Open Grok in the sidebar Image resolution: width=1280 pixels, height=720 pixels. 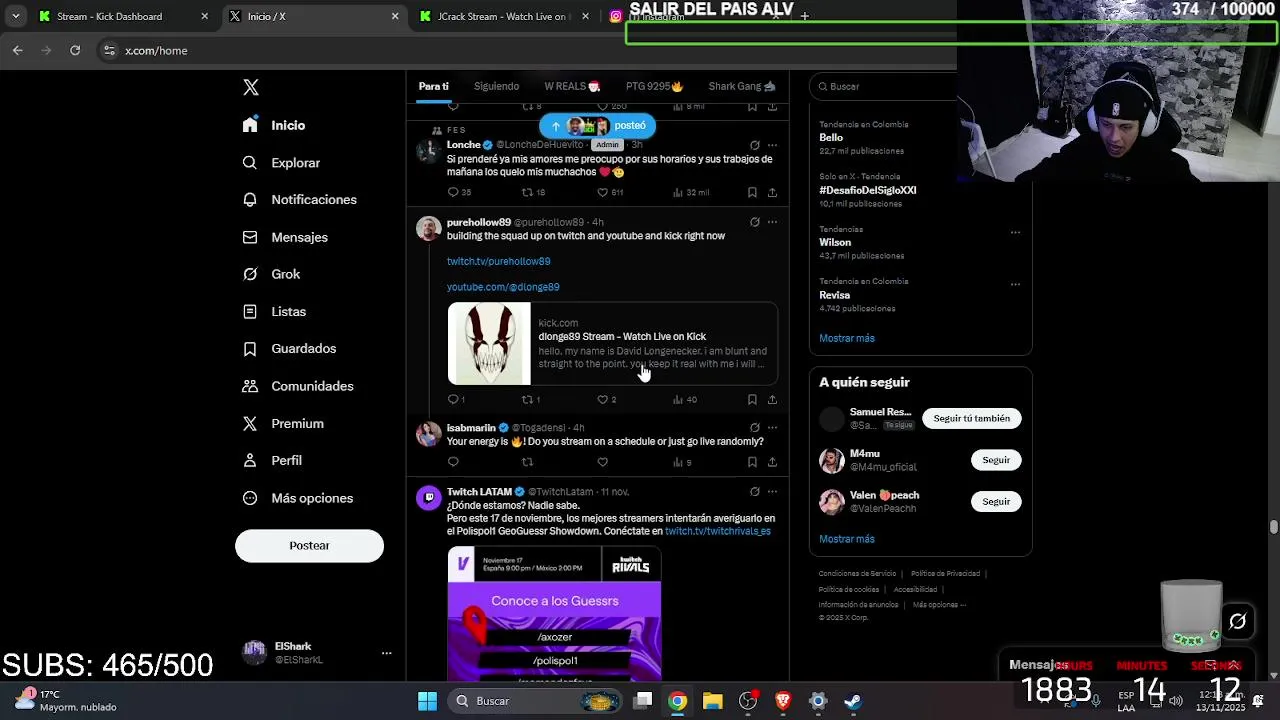tap(271, 274)
